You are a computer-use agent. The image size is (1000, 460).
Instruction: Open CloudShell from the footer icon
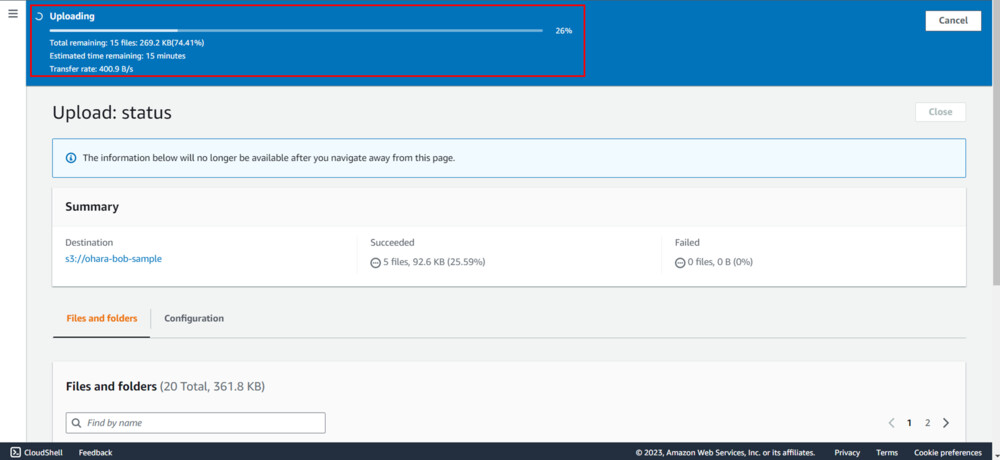tap(14, 452)
